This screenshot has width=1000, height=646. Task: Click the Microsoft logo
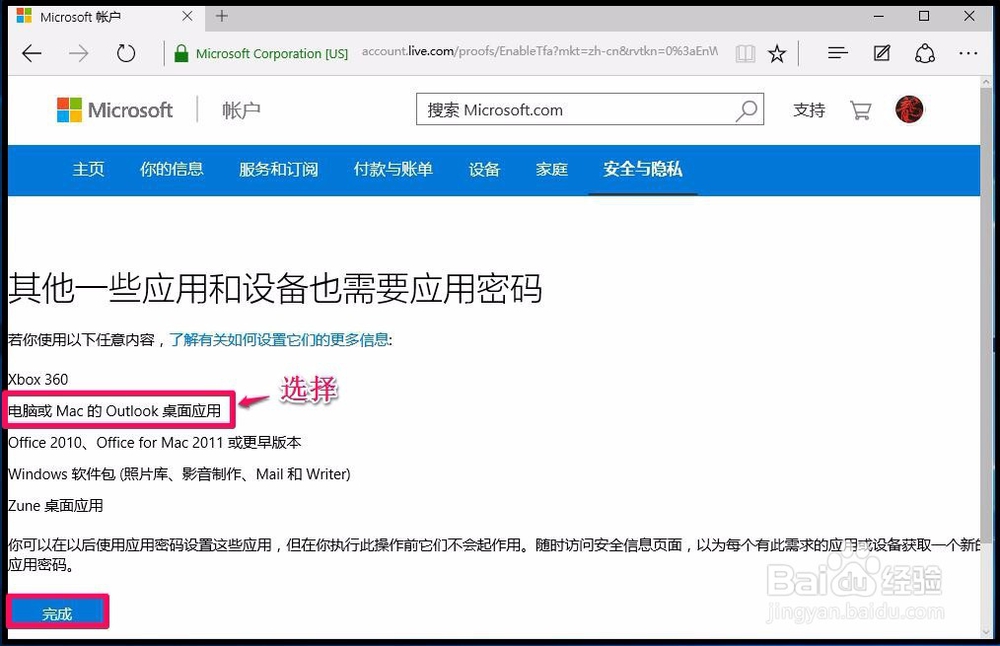(x=115, y=110)
